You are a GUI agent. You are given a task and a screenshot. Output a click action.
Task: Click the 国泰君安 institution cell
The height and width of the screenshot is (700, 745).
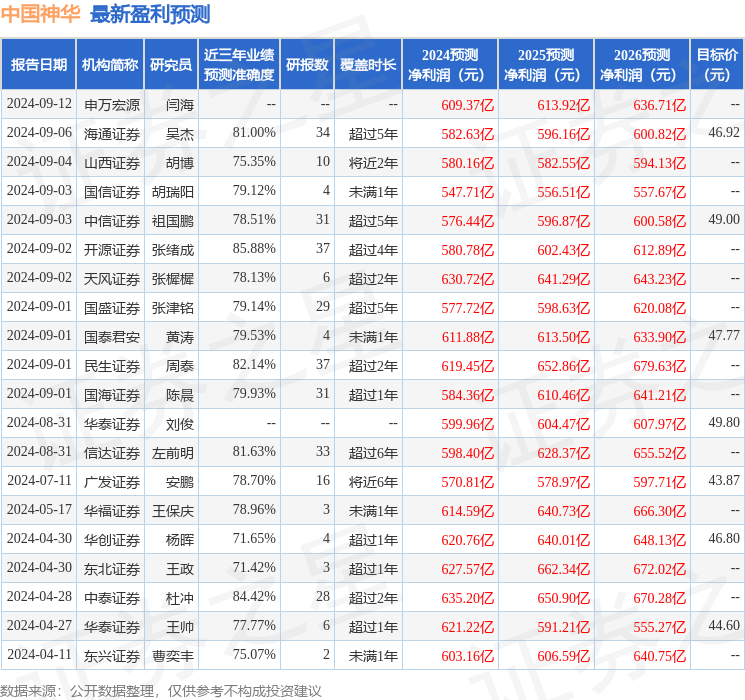[112, 336]
